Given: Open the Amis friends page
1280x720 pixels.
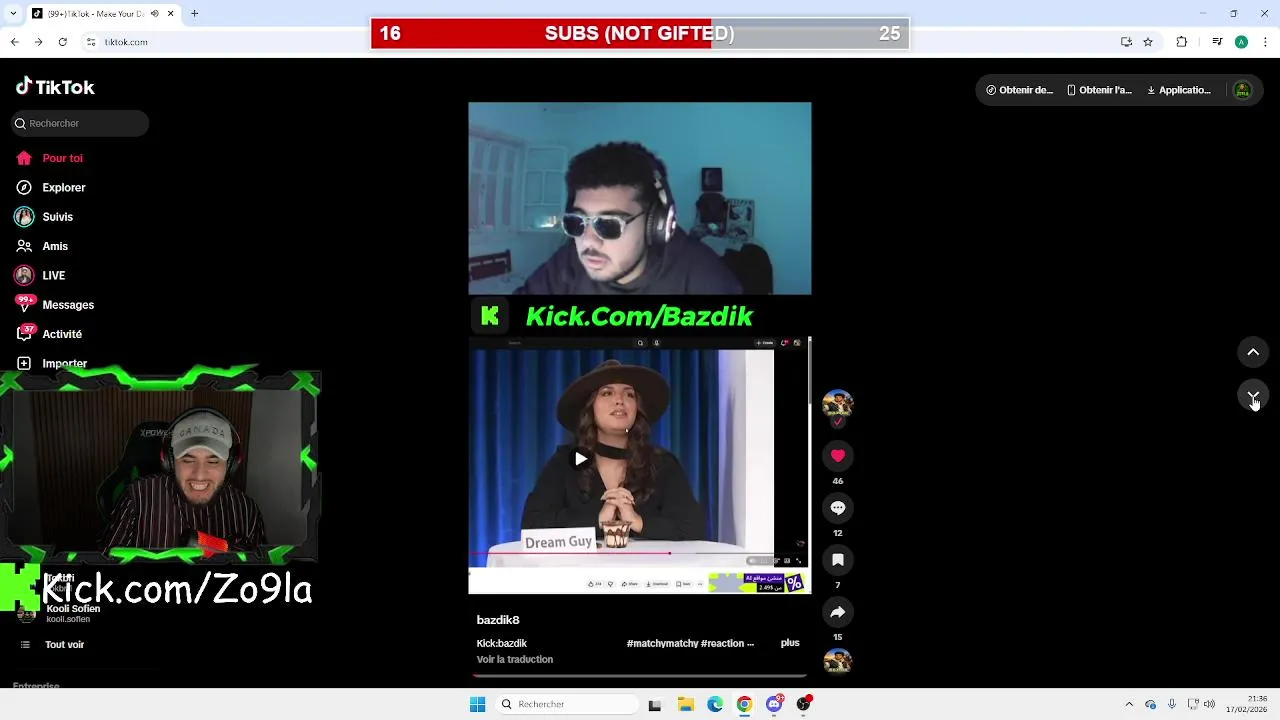Looking at the screenshot, I should 42,246.
